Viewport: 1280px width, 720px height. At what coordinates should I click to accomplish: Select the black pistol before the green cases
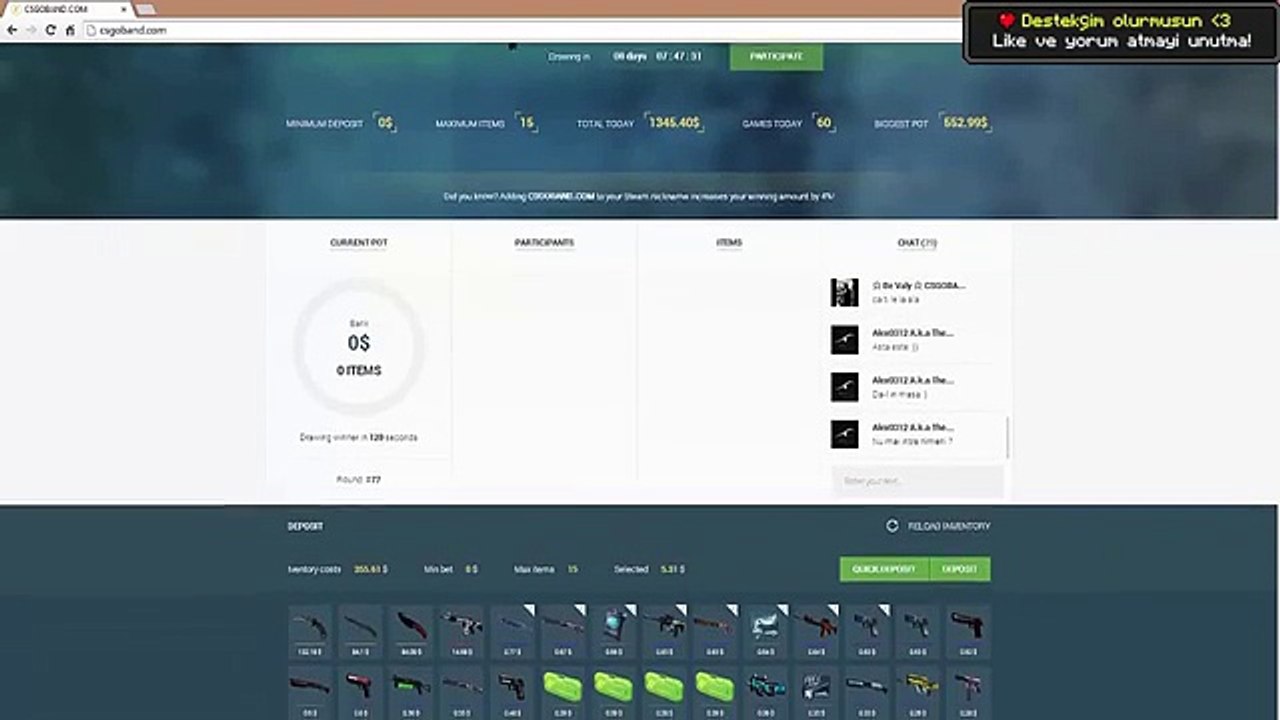513,692
